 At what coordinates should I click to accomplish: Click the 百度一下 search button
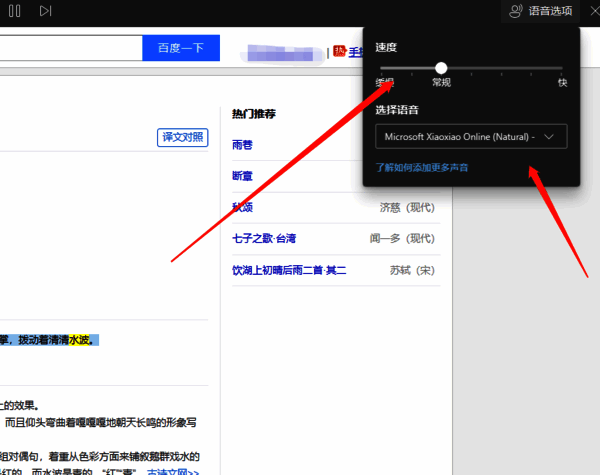click(181, 48)
